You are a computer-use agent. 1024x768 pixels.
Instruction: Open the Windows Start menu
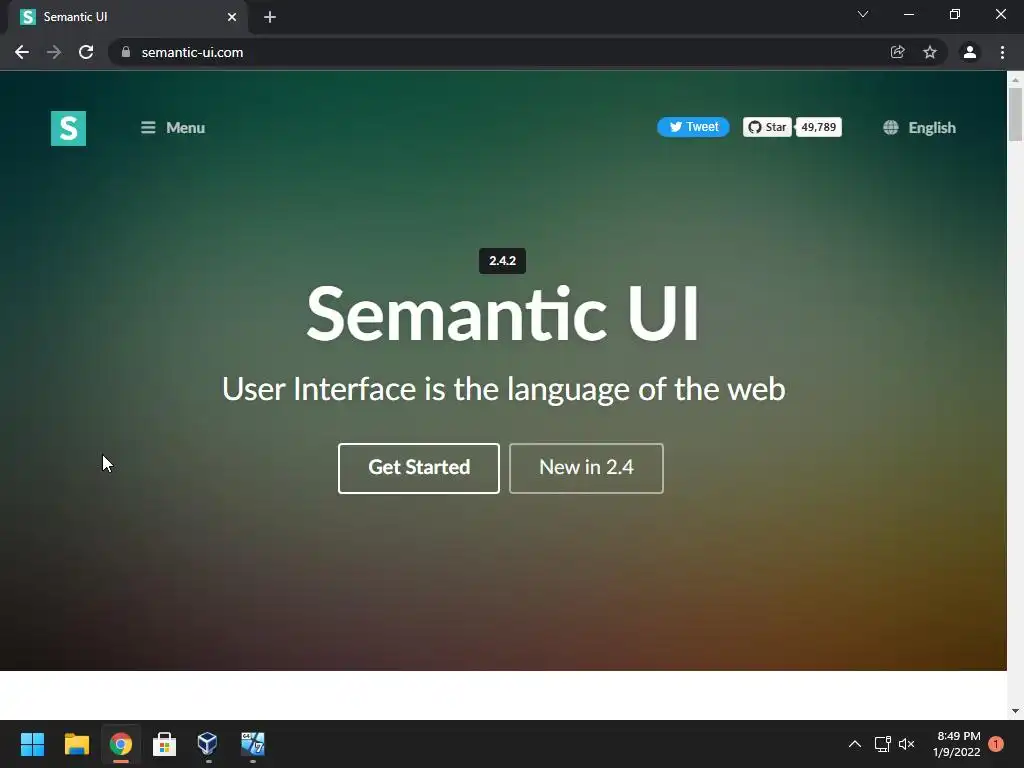[32, 744]
